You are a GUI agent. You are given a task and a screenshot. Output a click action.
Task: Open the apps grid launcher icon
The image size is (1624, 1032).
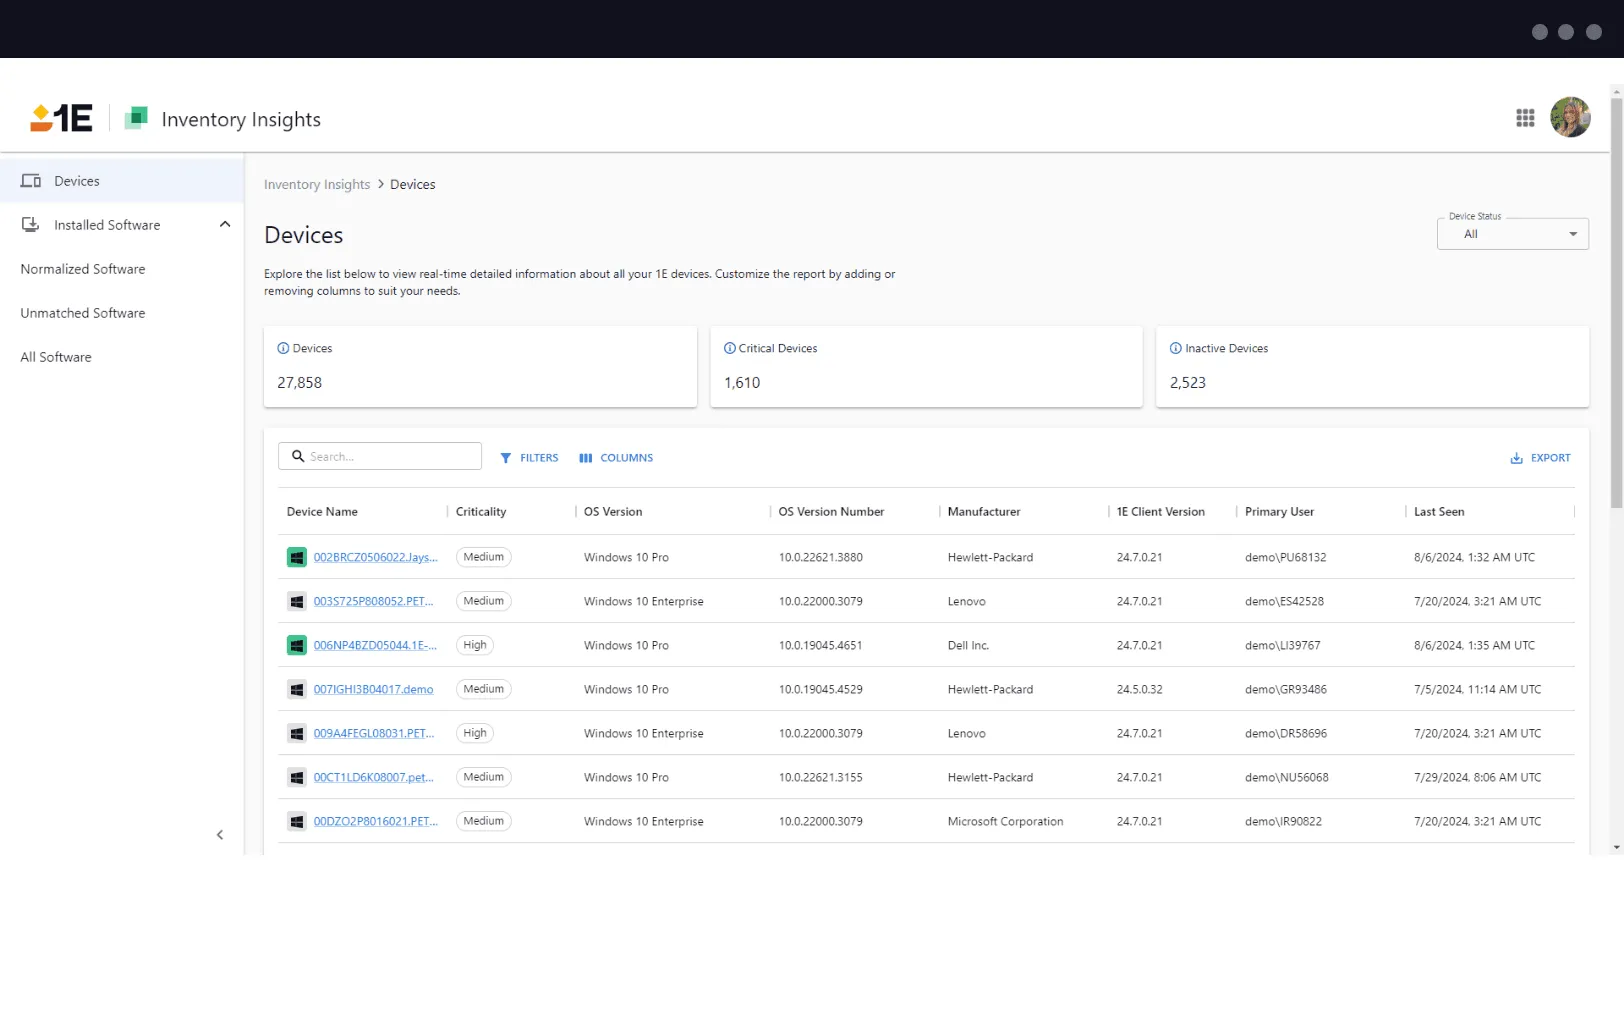(1525, 118)
